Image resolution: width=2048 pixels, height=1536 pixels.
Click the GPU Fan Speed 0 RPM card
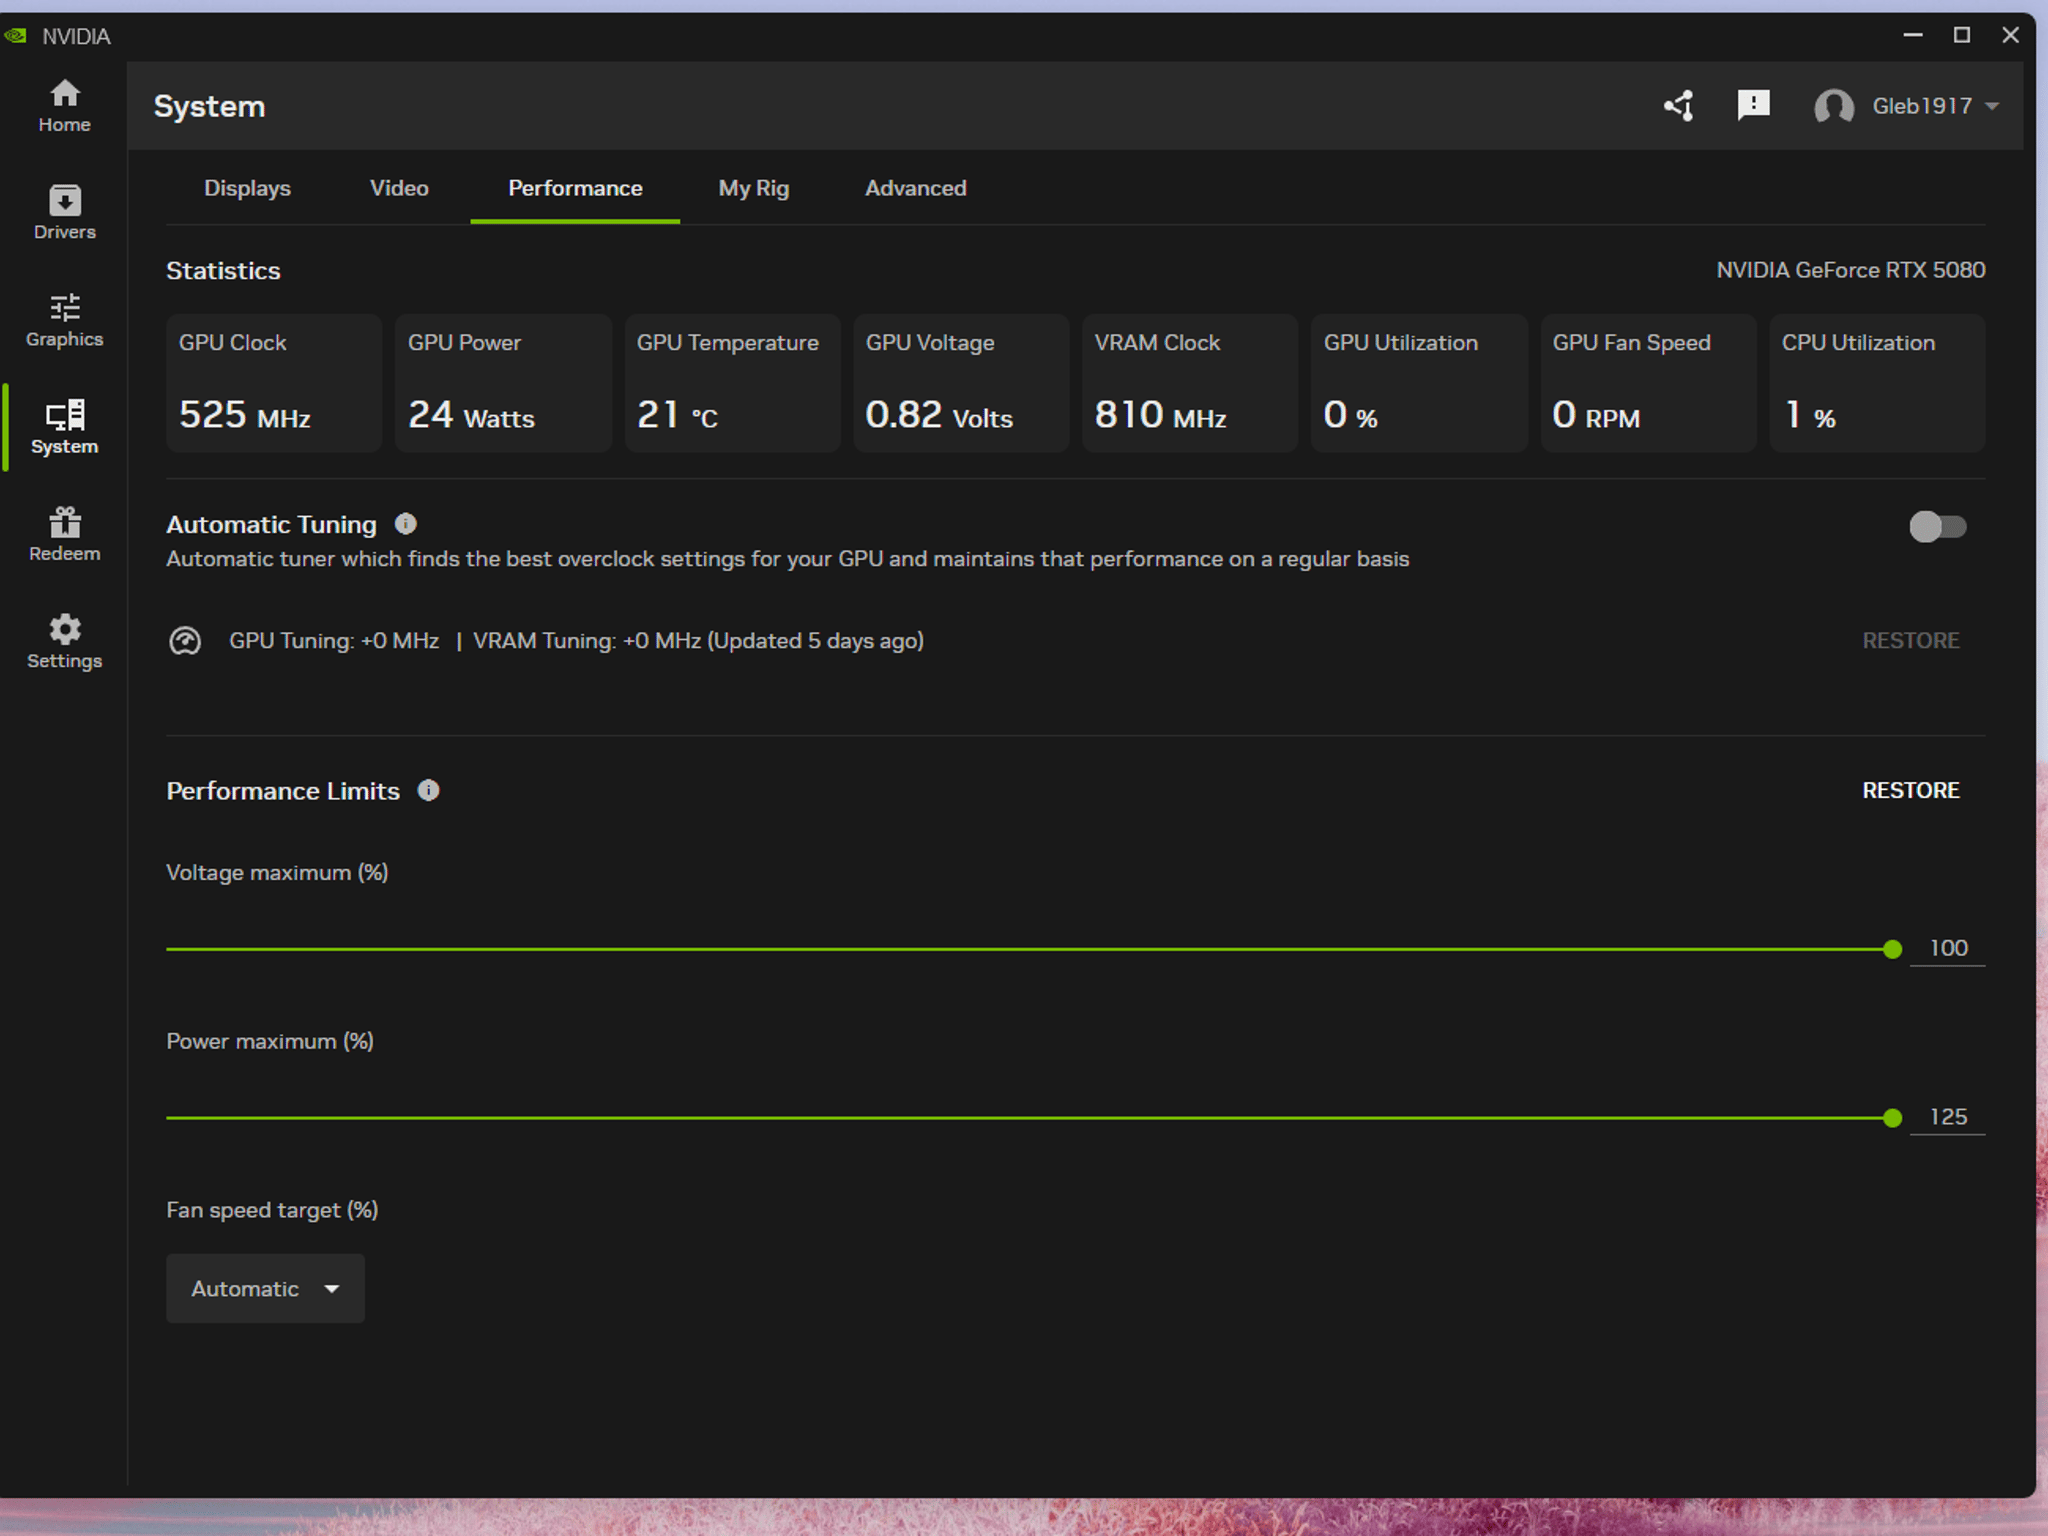1648,383
